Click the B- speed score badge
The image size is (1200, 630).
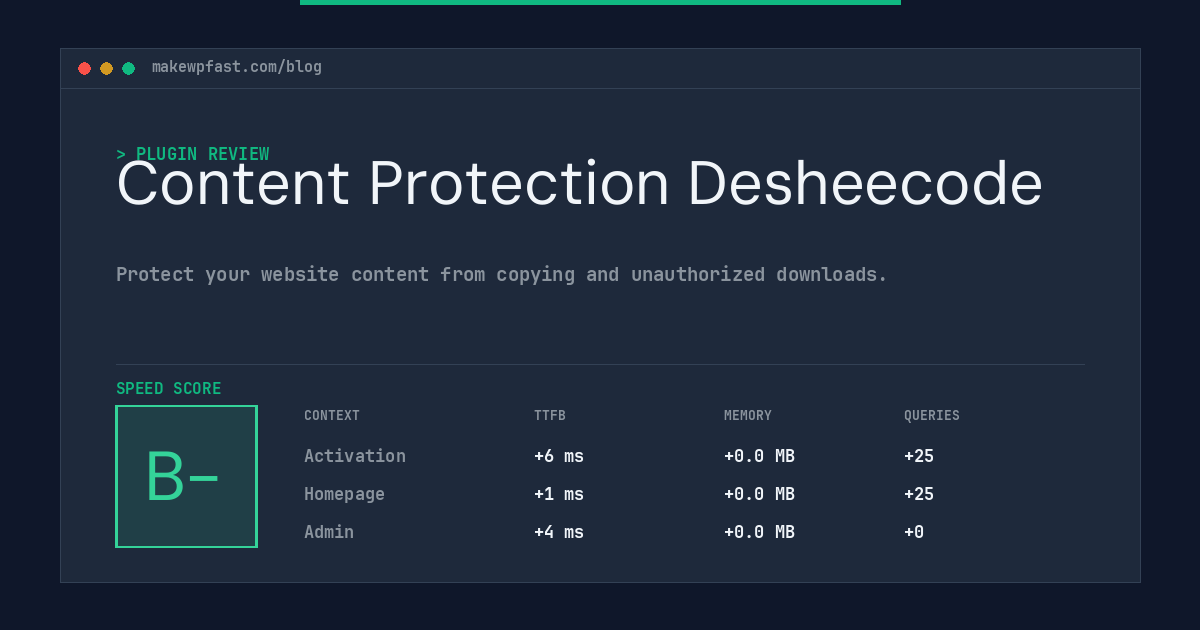tap(186, 476)
